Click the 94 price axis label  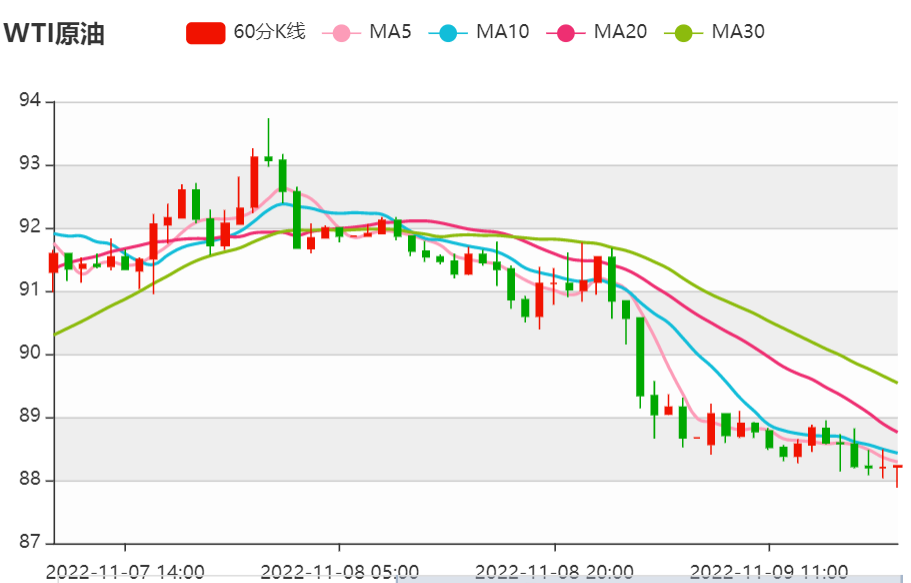30,101
